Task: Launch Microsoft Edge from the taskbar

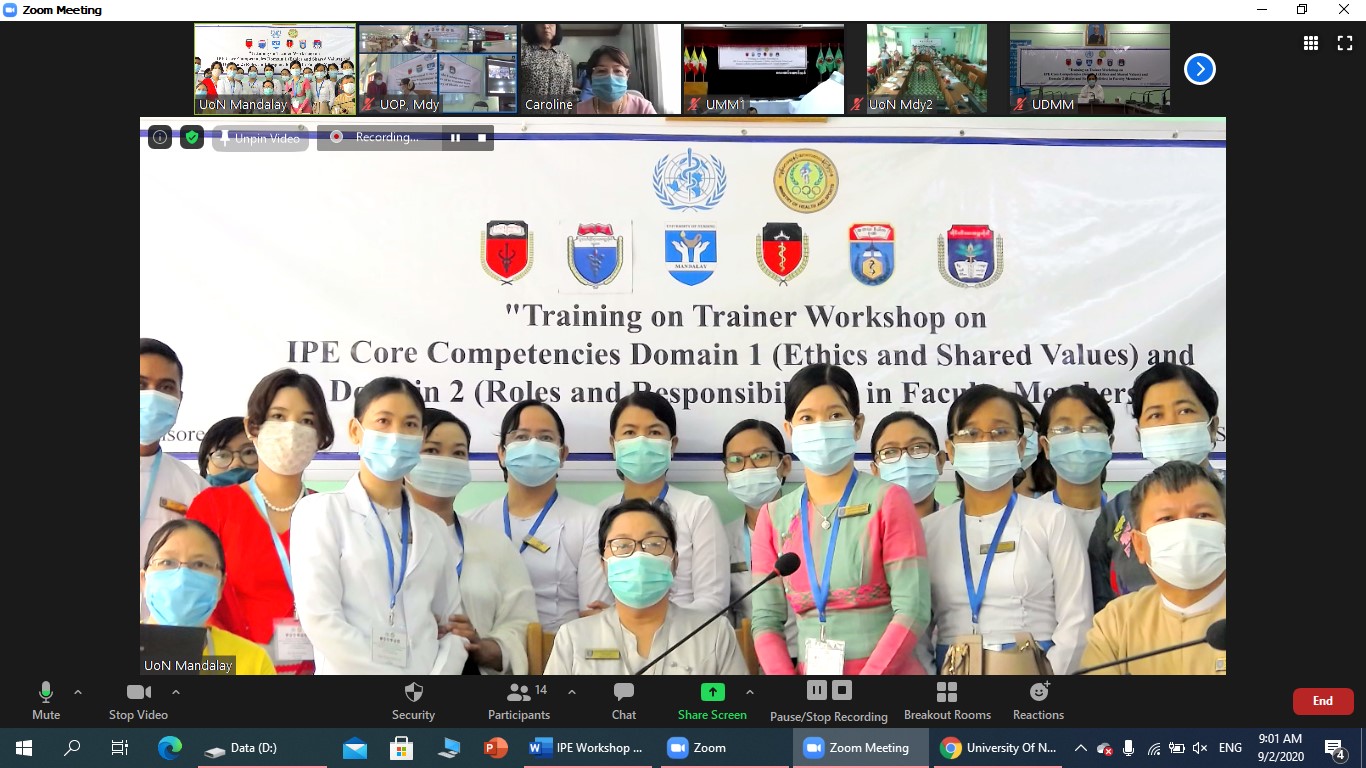Action: pos(170,748)
